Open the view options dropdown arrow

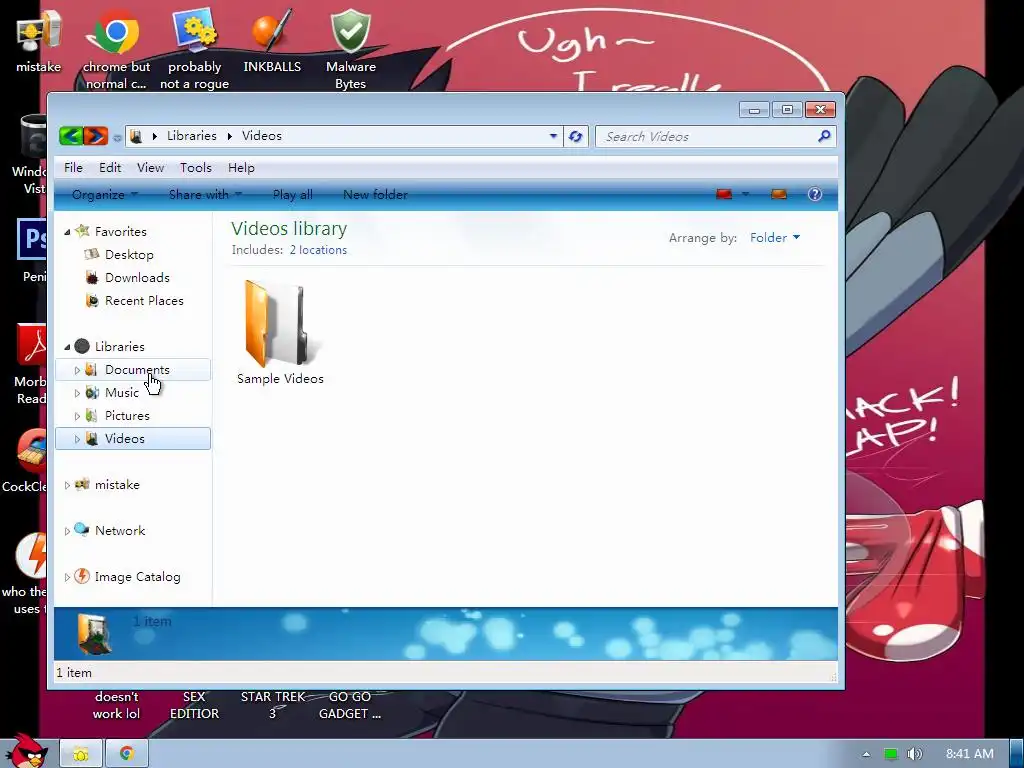[745, 195]
